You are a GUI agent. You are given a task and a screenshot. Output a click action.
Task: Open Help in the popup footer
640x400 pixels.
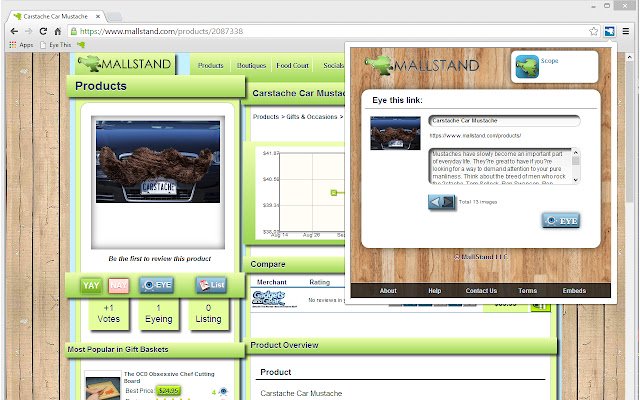[x=434, y=291]
